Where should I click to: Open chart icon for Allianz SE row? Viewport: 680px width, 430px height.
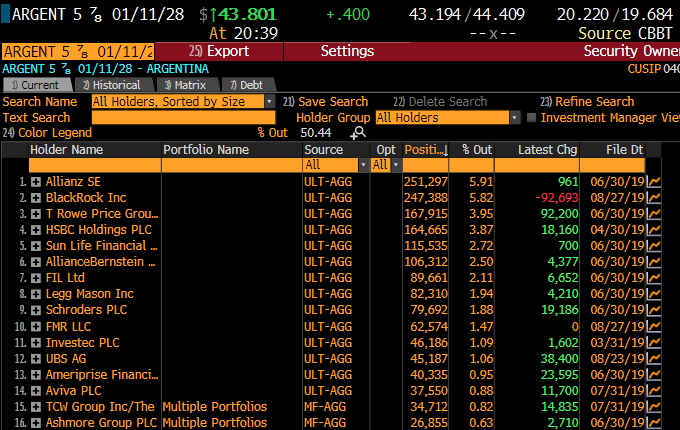click(x=654, y=182)
